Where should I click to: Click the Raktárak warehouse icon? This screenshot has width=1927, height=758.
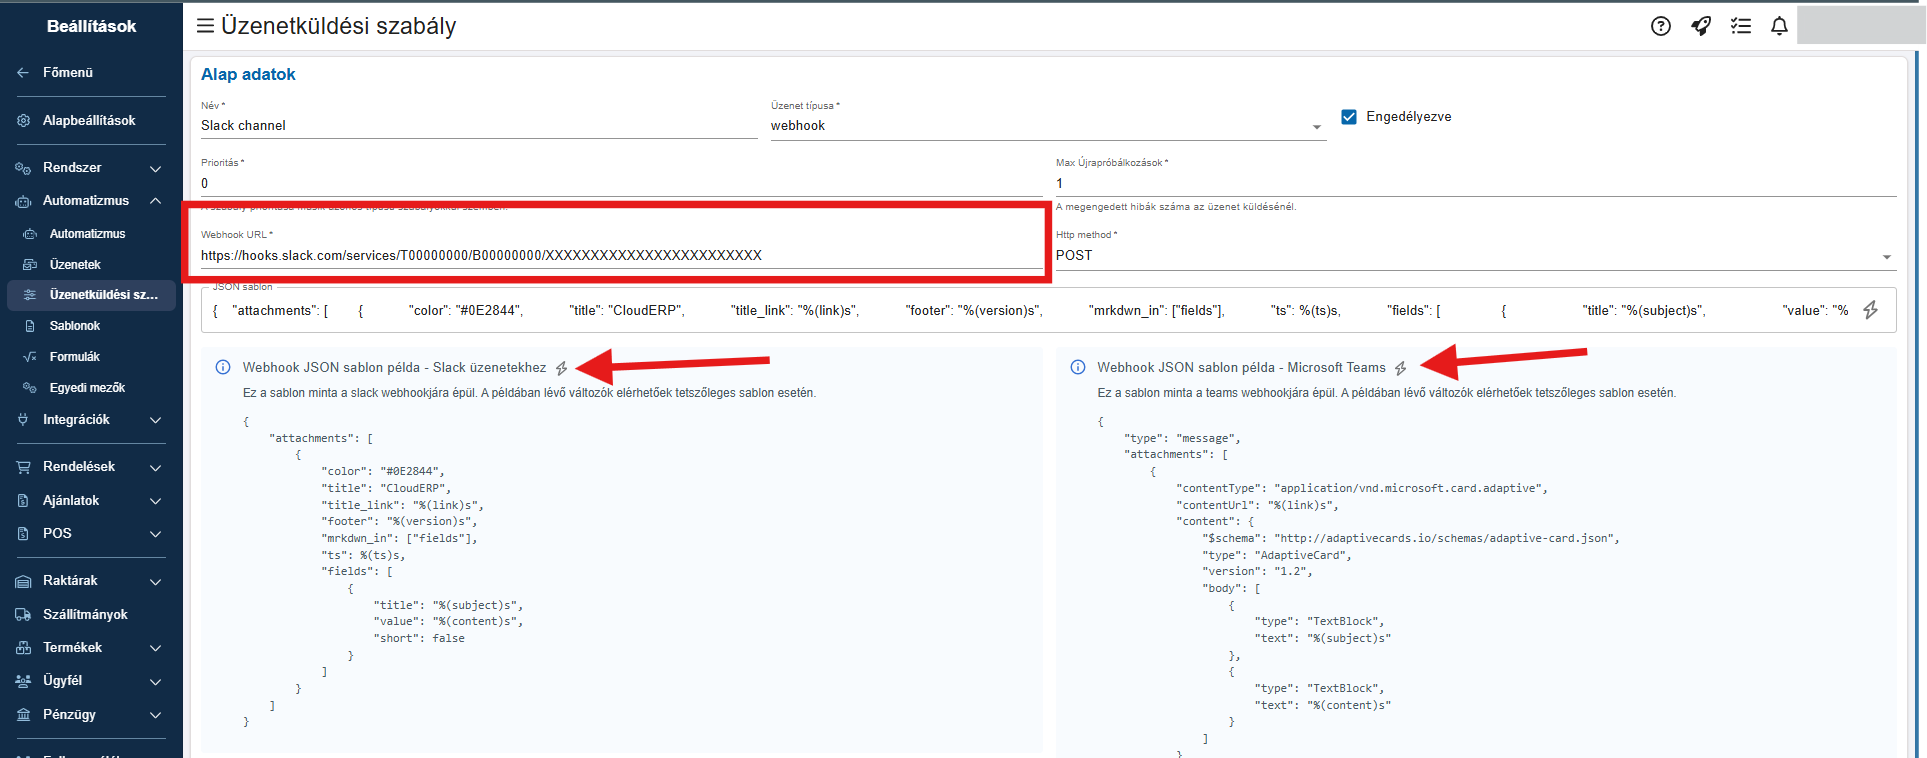[23, 581]
